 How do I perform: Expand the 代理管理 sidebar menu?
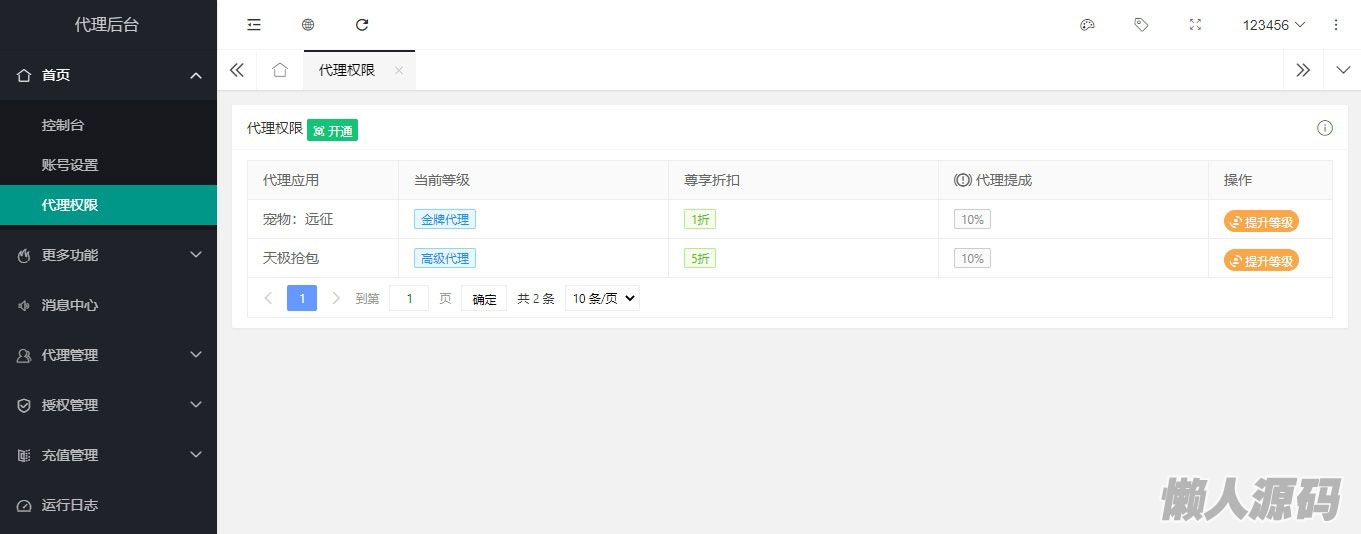coord(108,355)
